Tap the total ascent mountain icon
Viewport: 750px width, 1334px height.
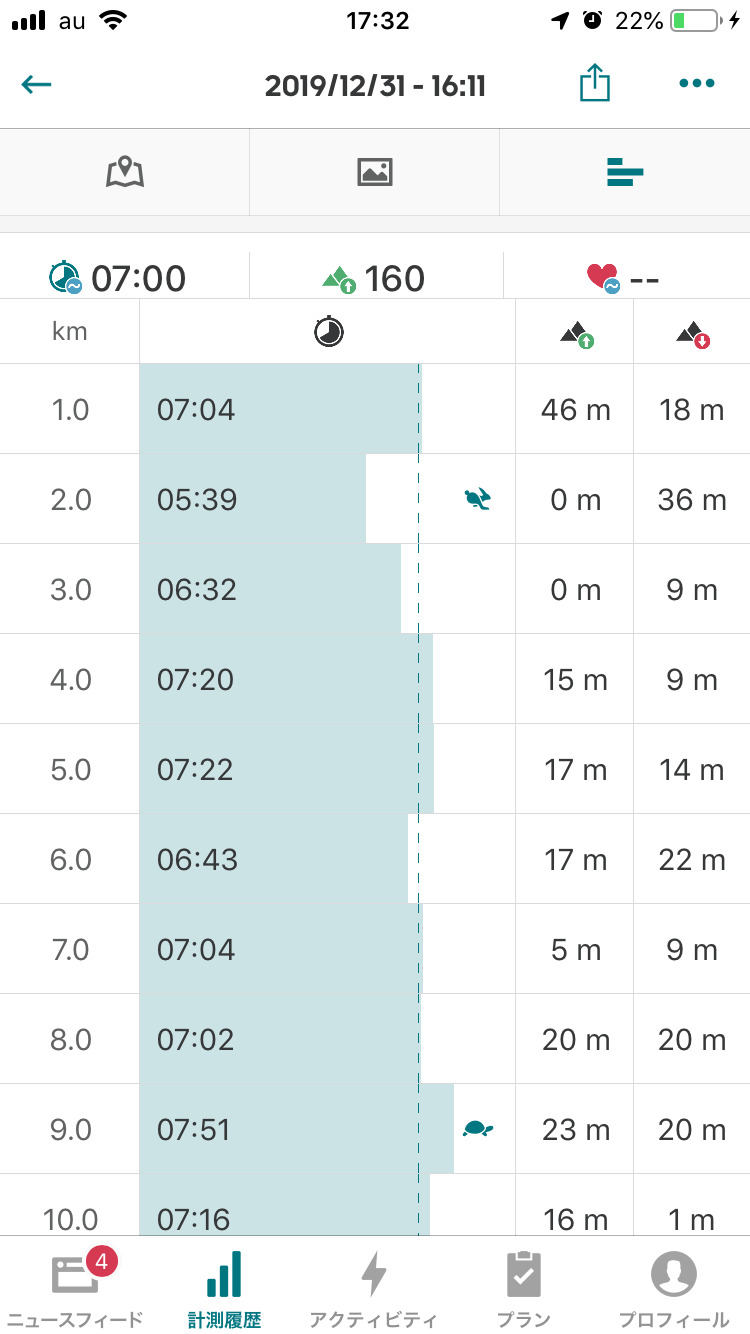[339, 278]
